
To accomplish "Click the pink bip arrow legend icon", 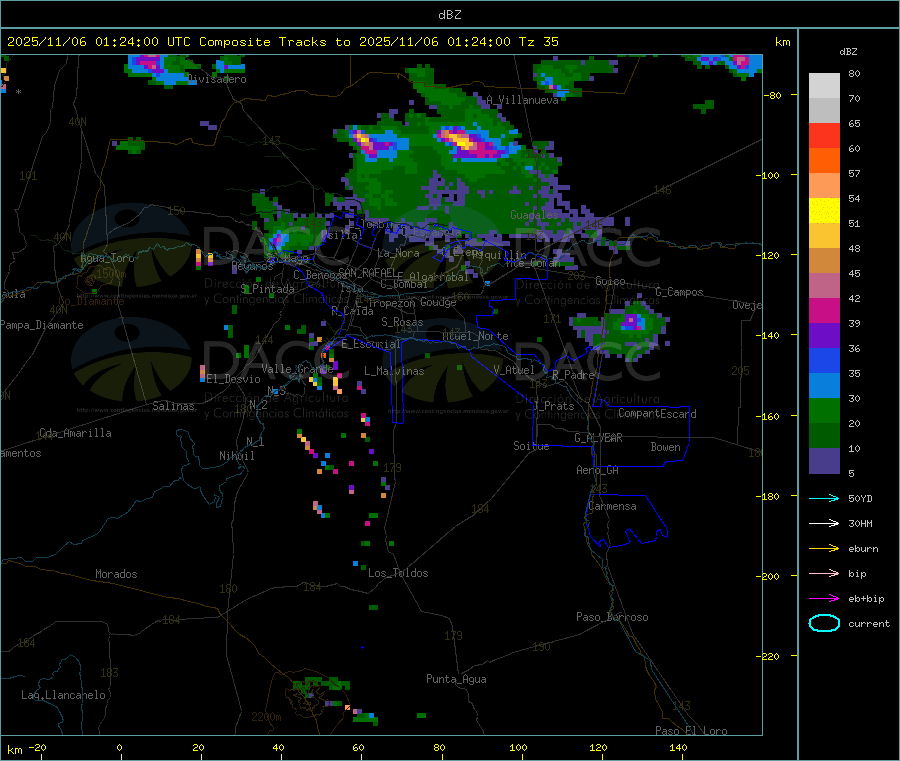I will click(824, 573).
